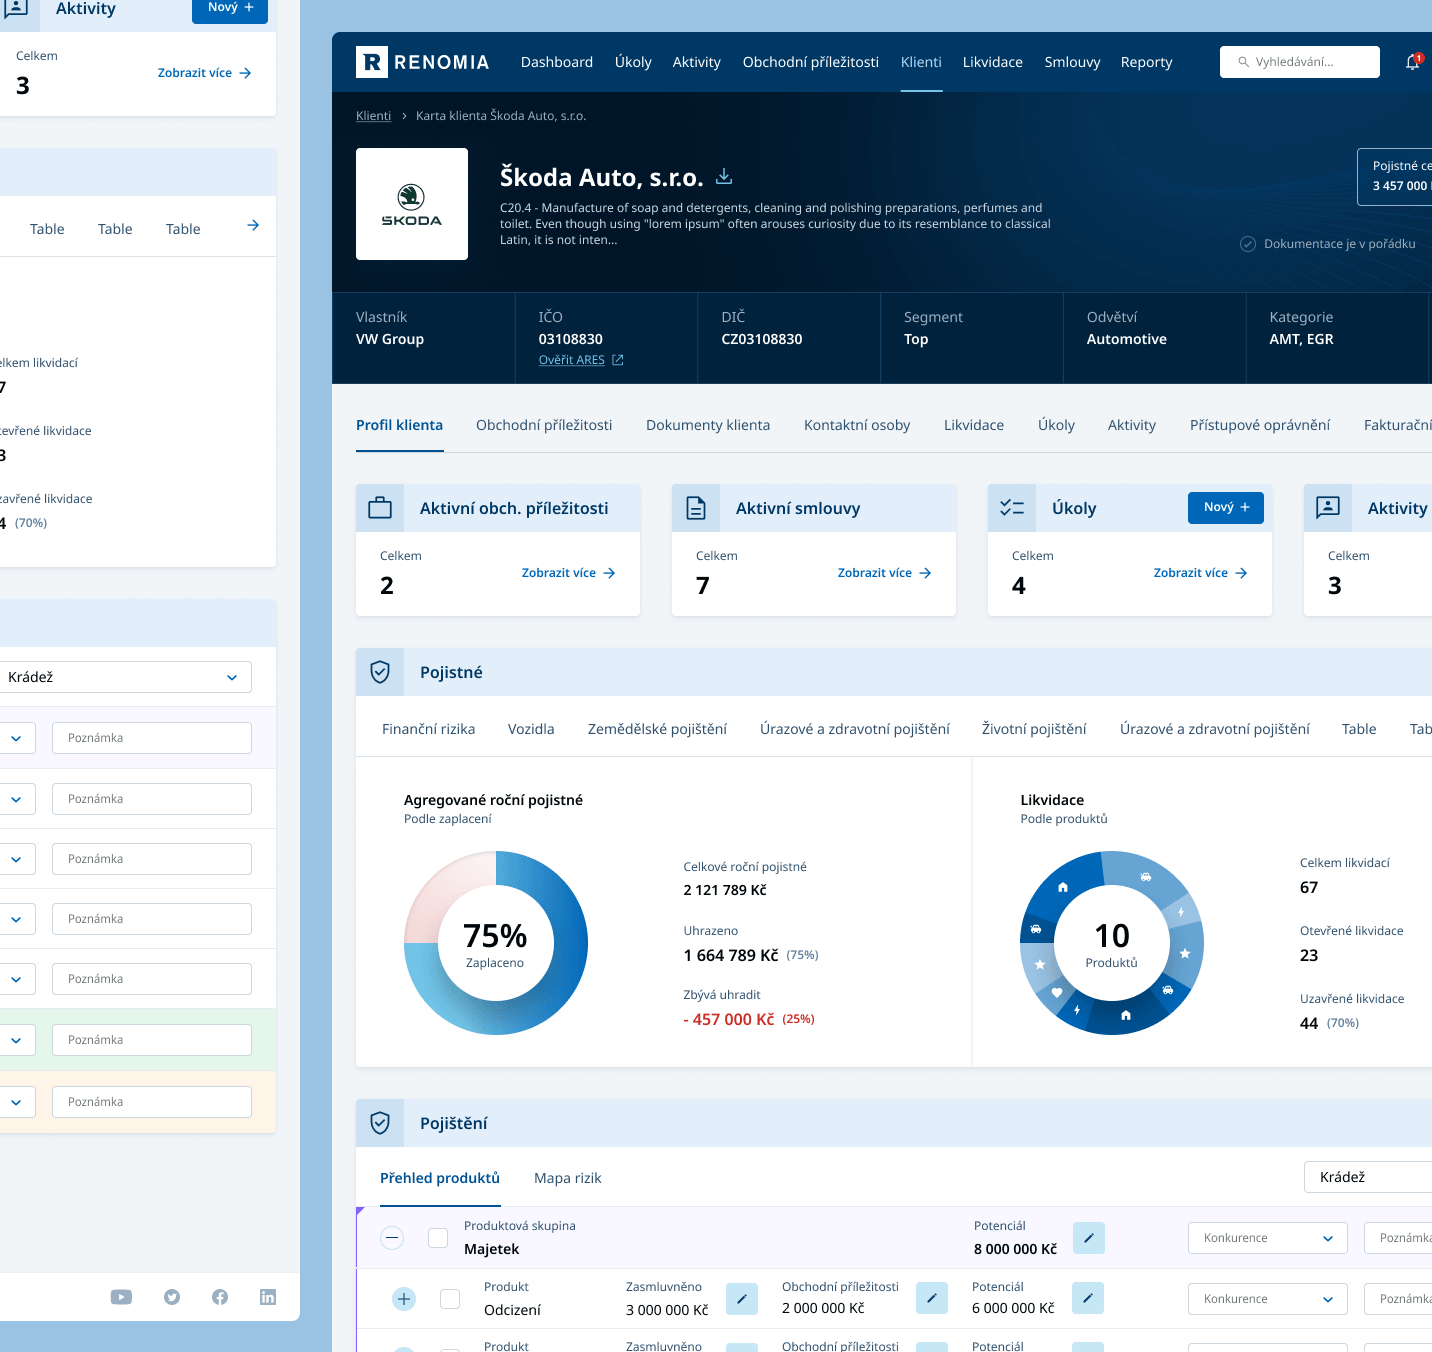This screenshot has width=1432, height=1352.
Task: Open the notifications bell in the top bar
Action: pyautogui.click(x=1413, y=62)
